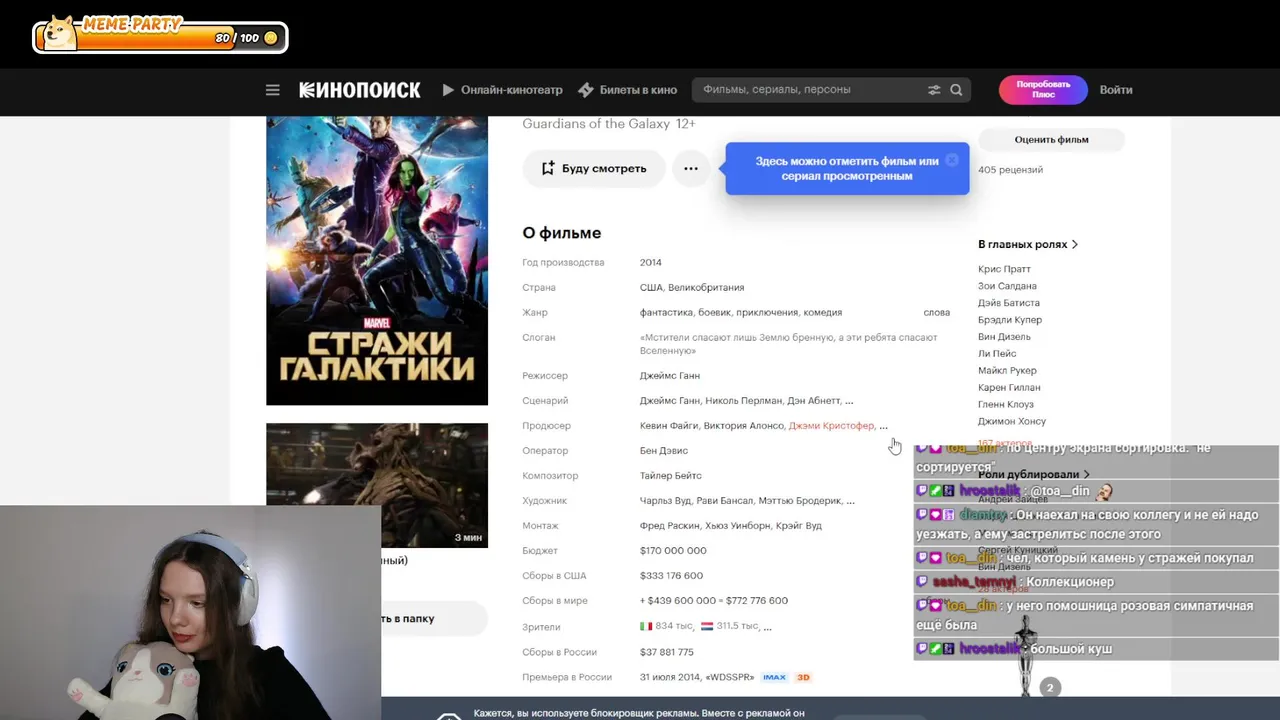Click genre фантастика

[666, 313]
